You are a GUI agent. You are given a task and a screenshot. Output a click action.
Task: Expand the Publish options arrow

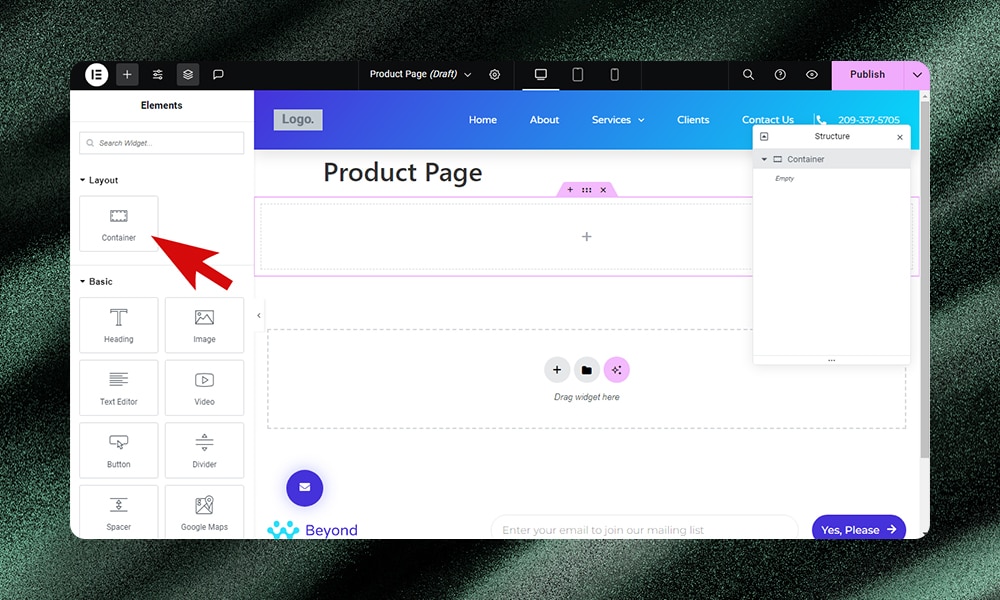point(917,75)
